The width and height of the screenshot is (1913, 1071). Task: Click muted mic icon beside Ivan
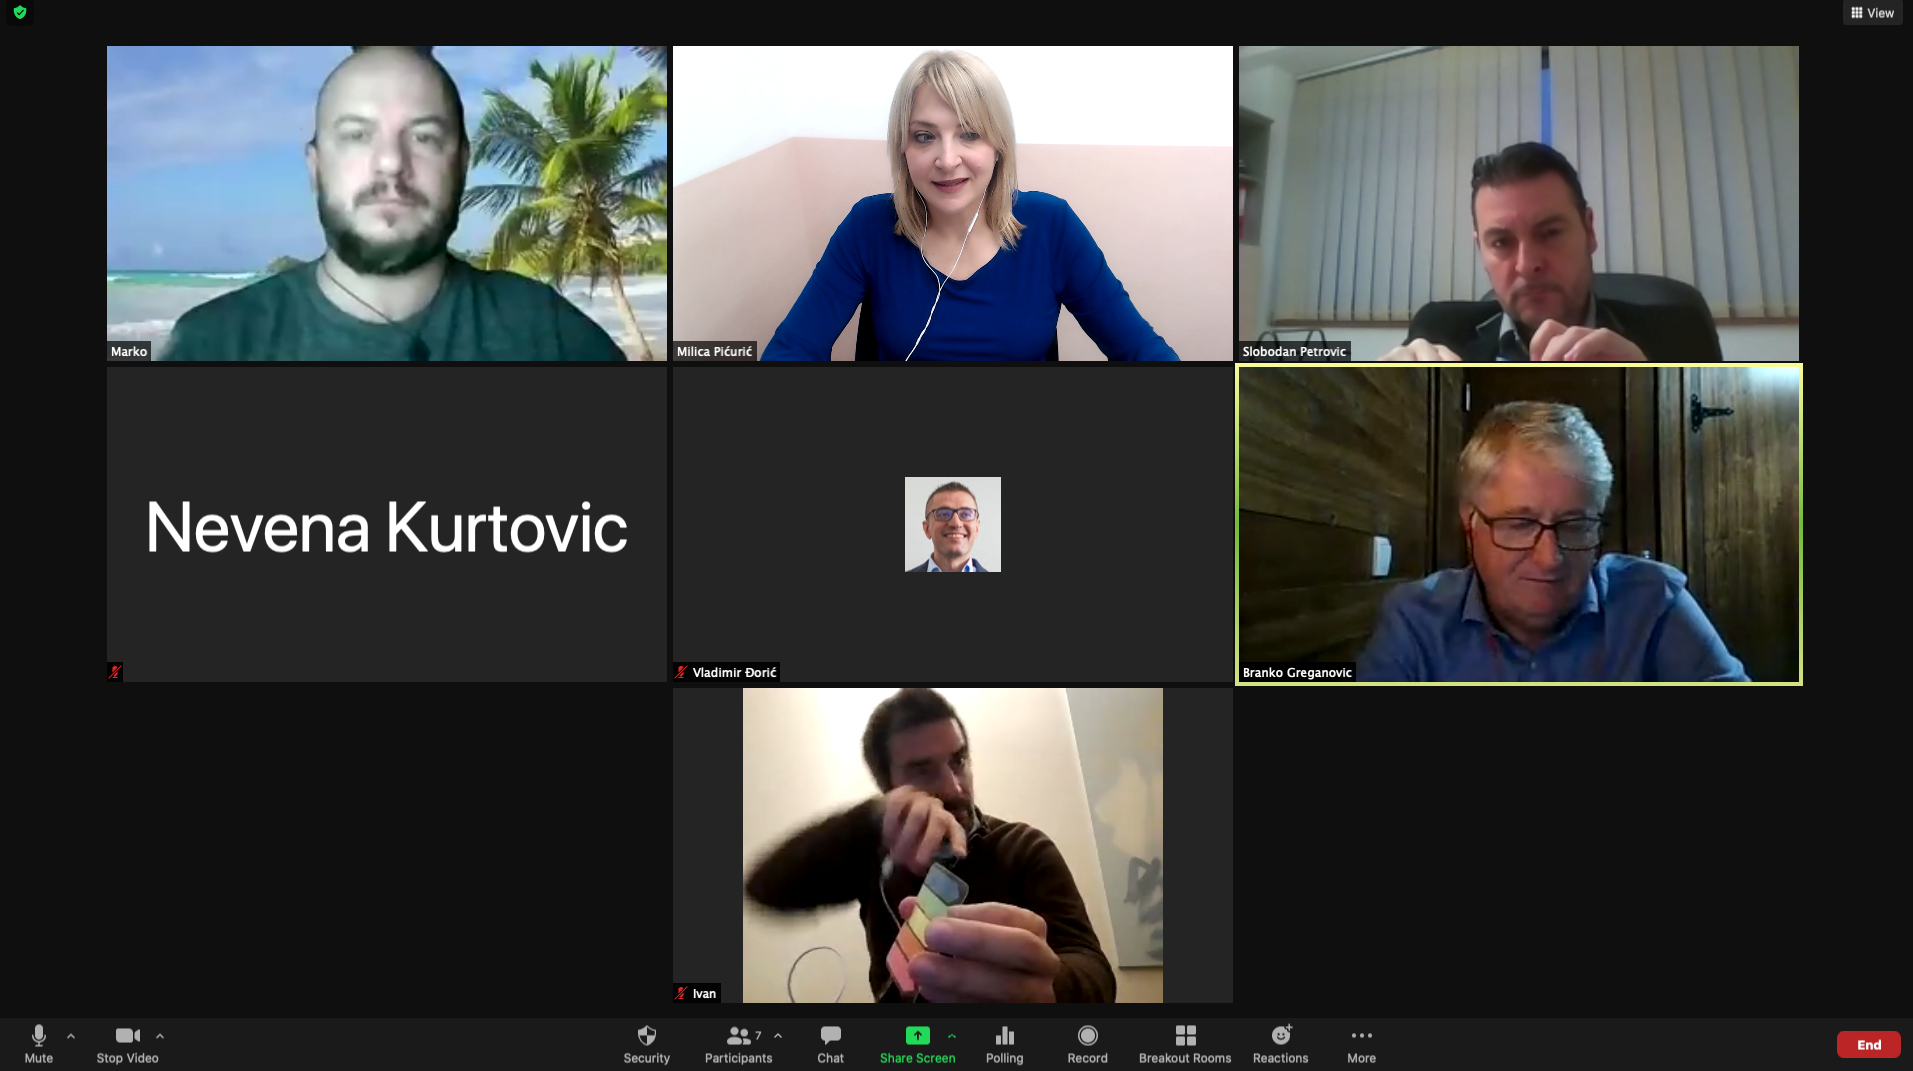(681, 993)
